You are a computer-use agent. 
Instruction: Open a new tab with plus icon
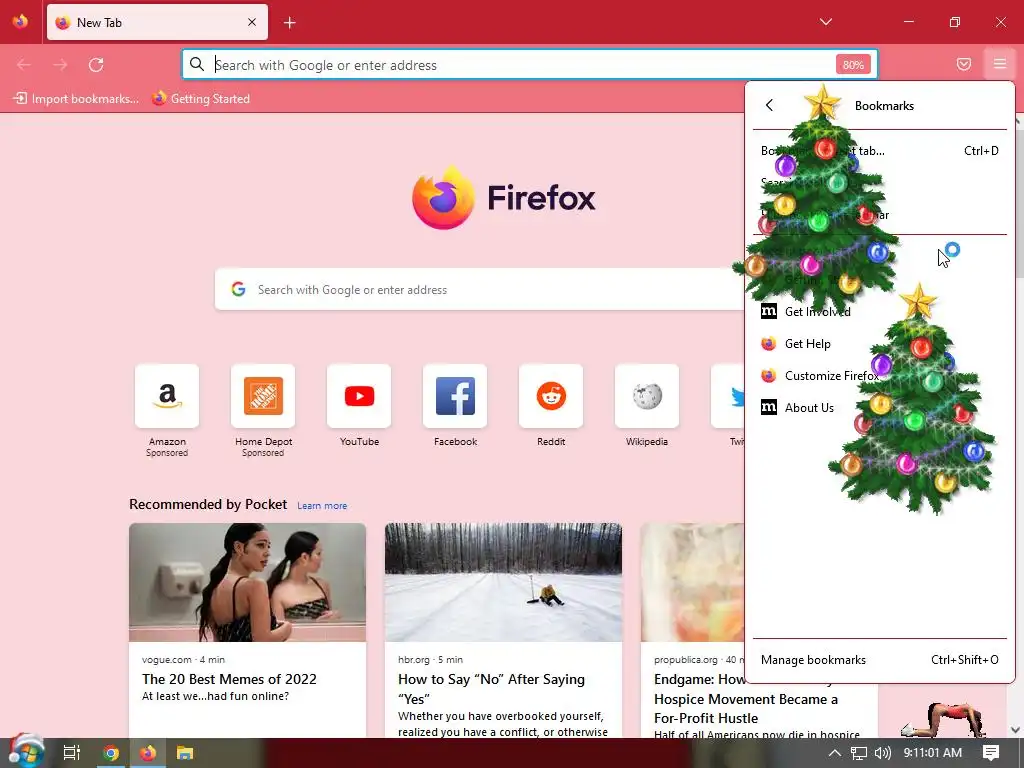tap(290, 23)
